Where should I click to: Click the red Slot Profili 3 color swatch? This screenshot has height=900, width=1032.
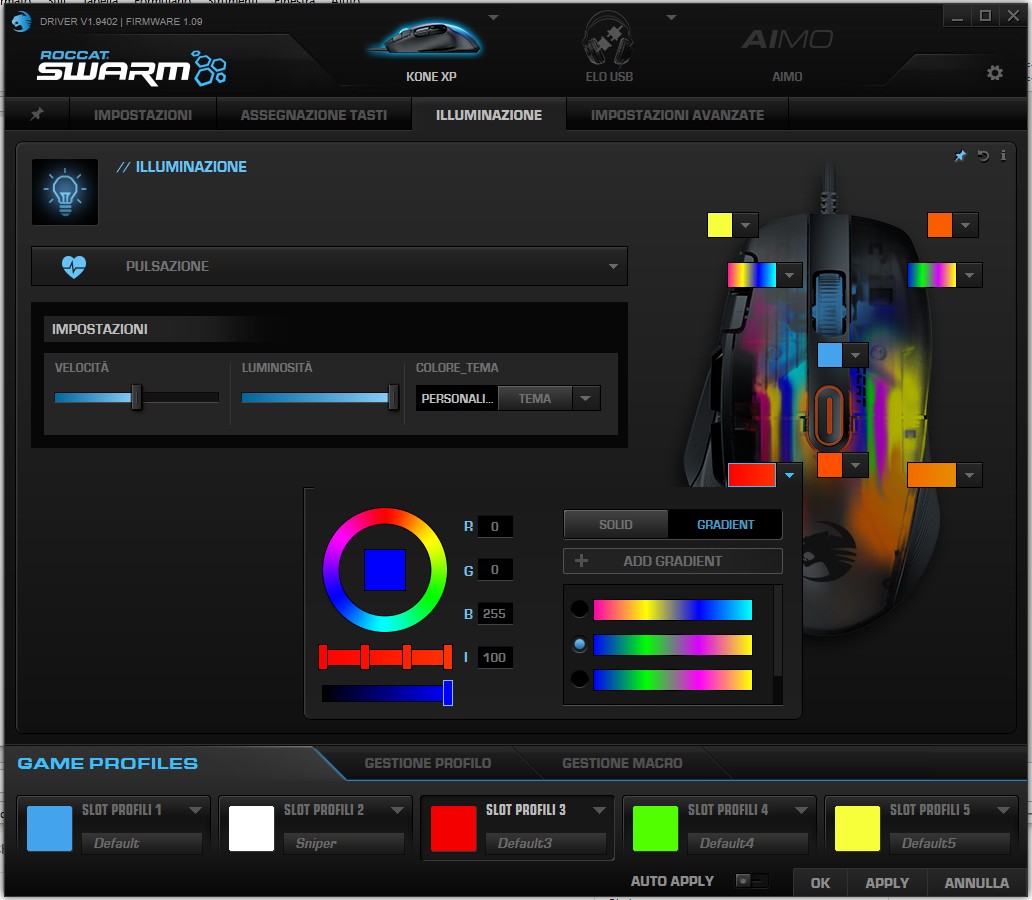[x=453, y=829]
